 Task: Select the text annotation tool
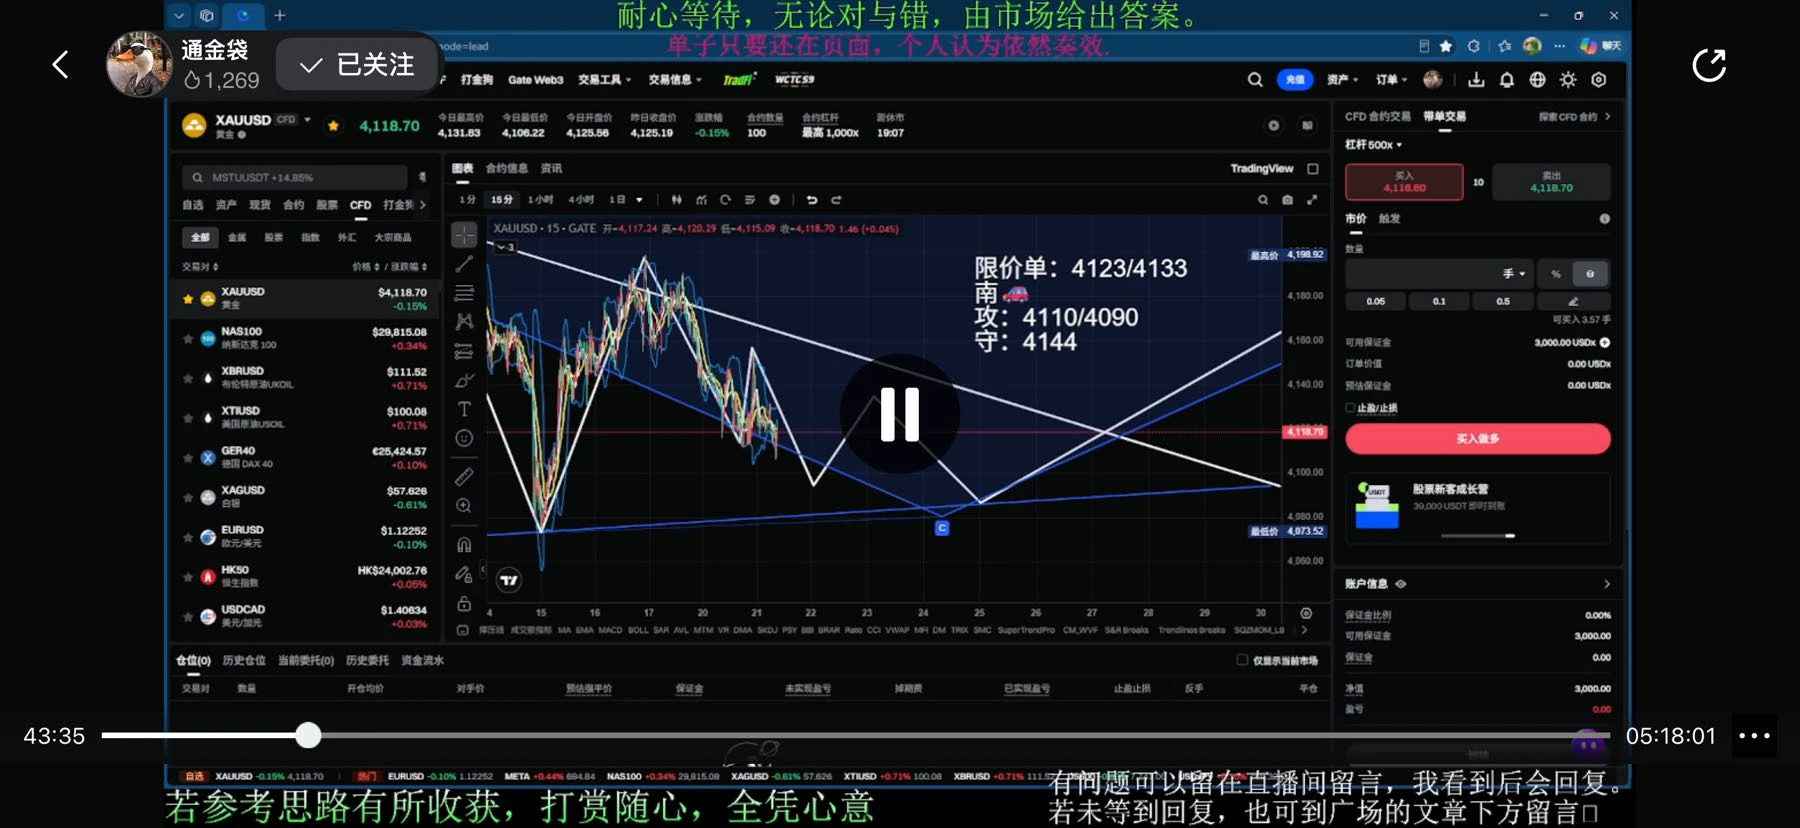[464, 409]
